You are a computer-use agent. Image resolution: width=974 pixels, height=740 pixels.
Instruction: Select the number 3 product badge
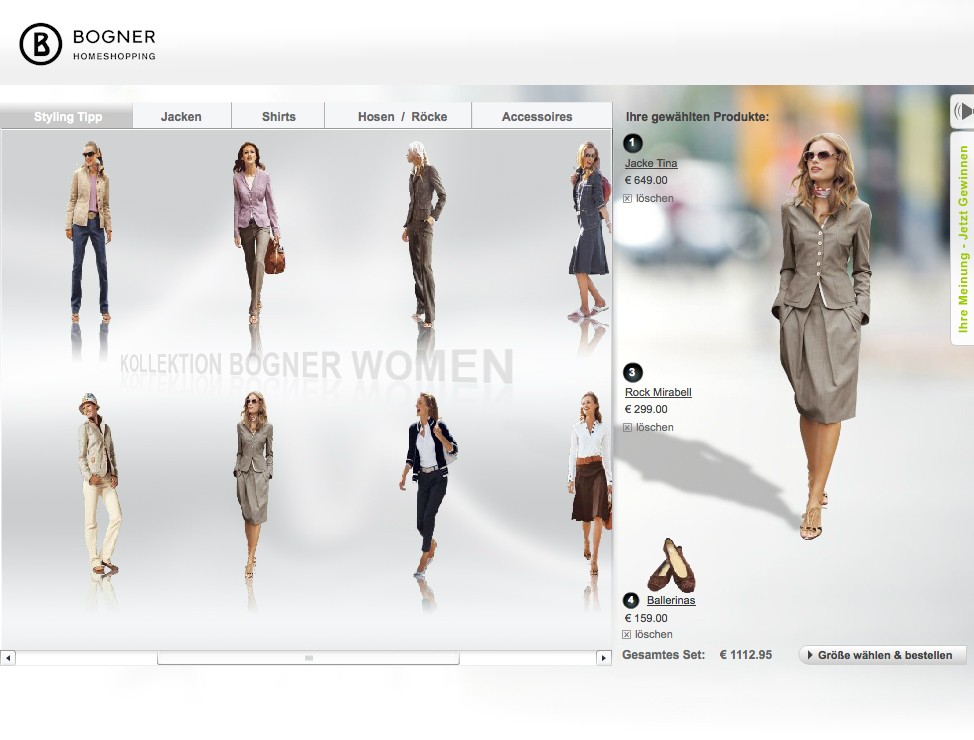pyautogui.click(x=632, y=372)
